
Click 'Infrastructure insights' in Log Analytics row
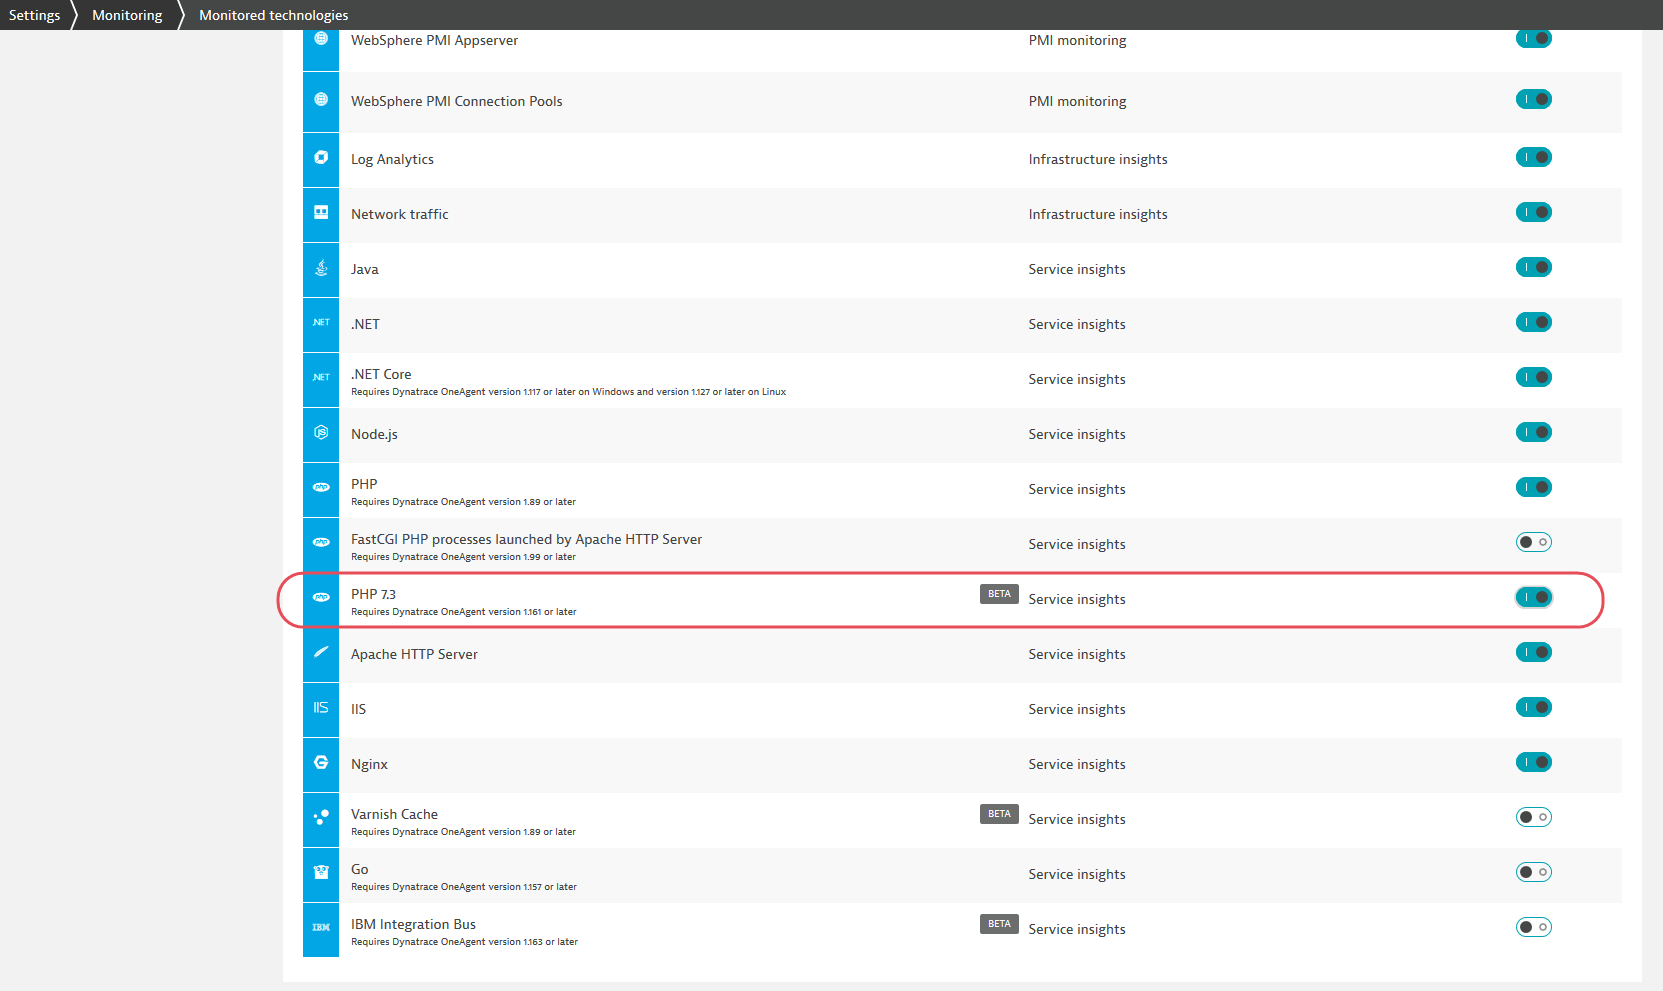[x=1098, y=159]
